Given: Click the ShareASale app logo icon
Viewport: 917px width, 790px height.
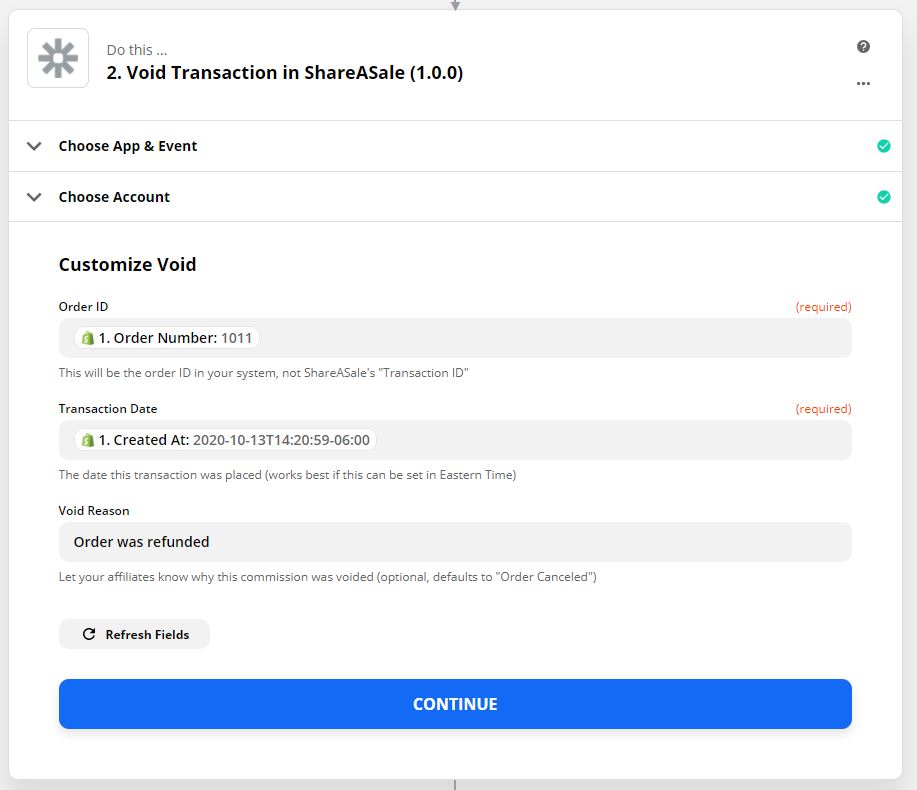Looking at the screenshot, I should click(x=58, y=58).
